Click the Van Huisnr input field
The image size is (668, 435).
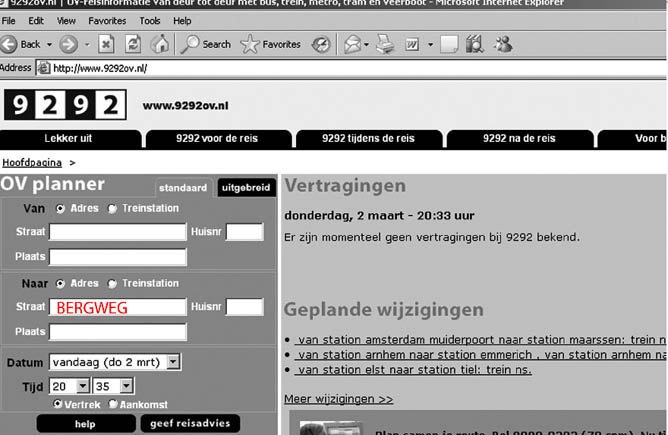[x=245, y=232]
